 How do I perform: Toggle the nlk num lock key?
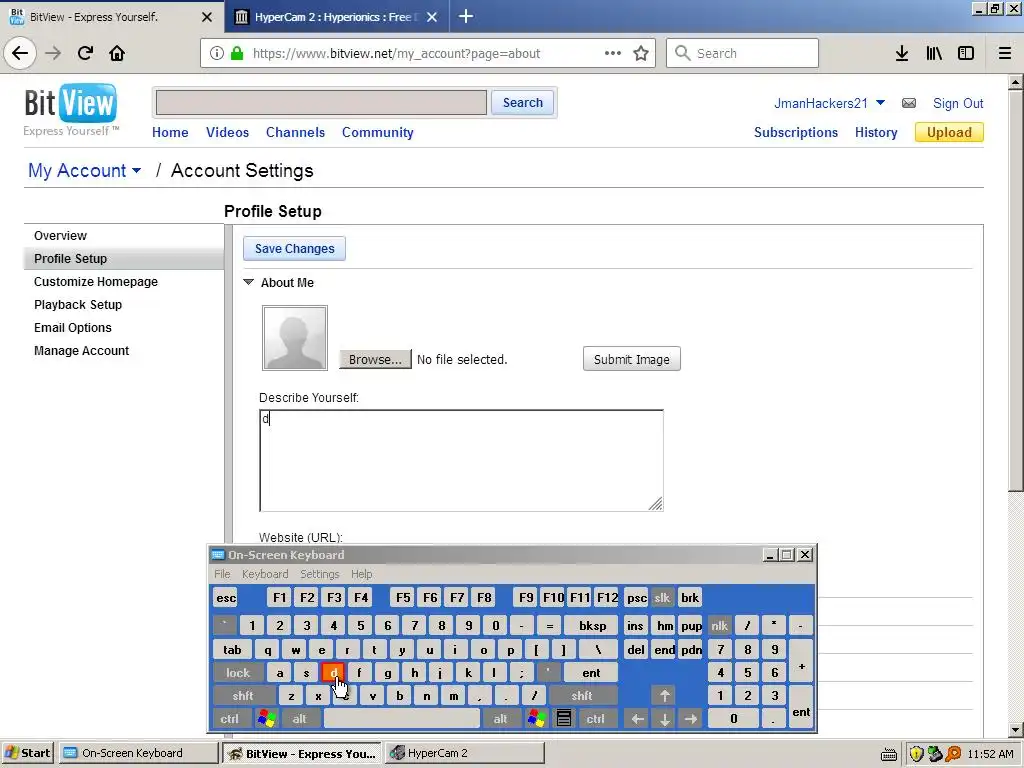719,626
